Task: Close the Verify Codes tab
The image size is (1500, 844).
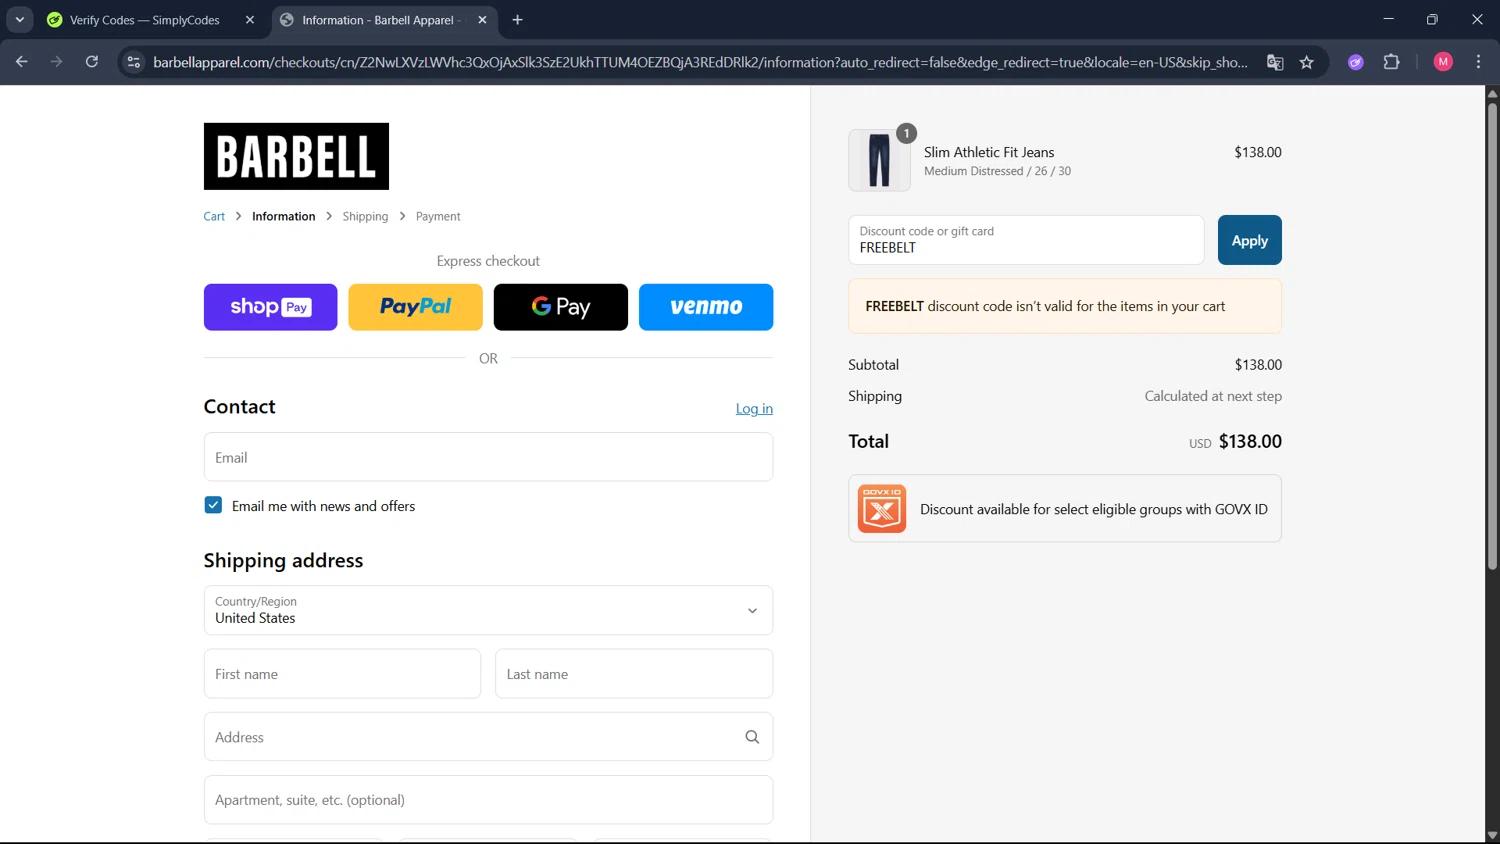Action: point(250,20)
